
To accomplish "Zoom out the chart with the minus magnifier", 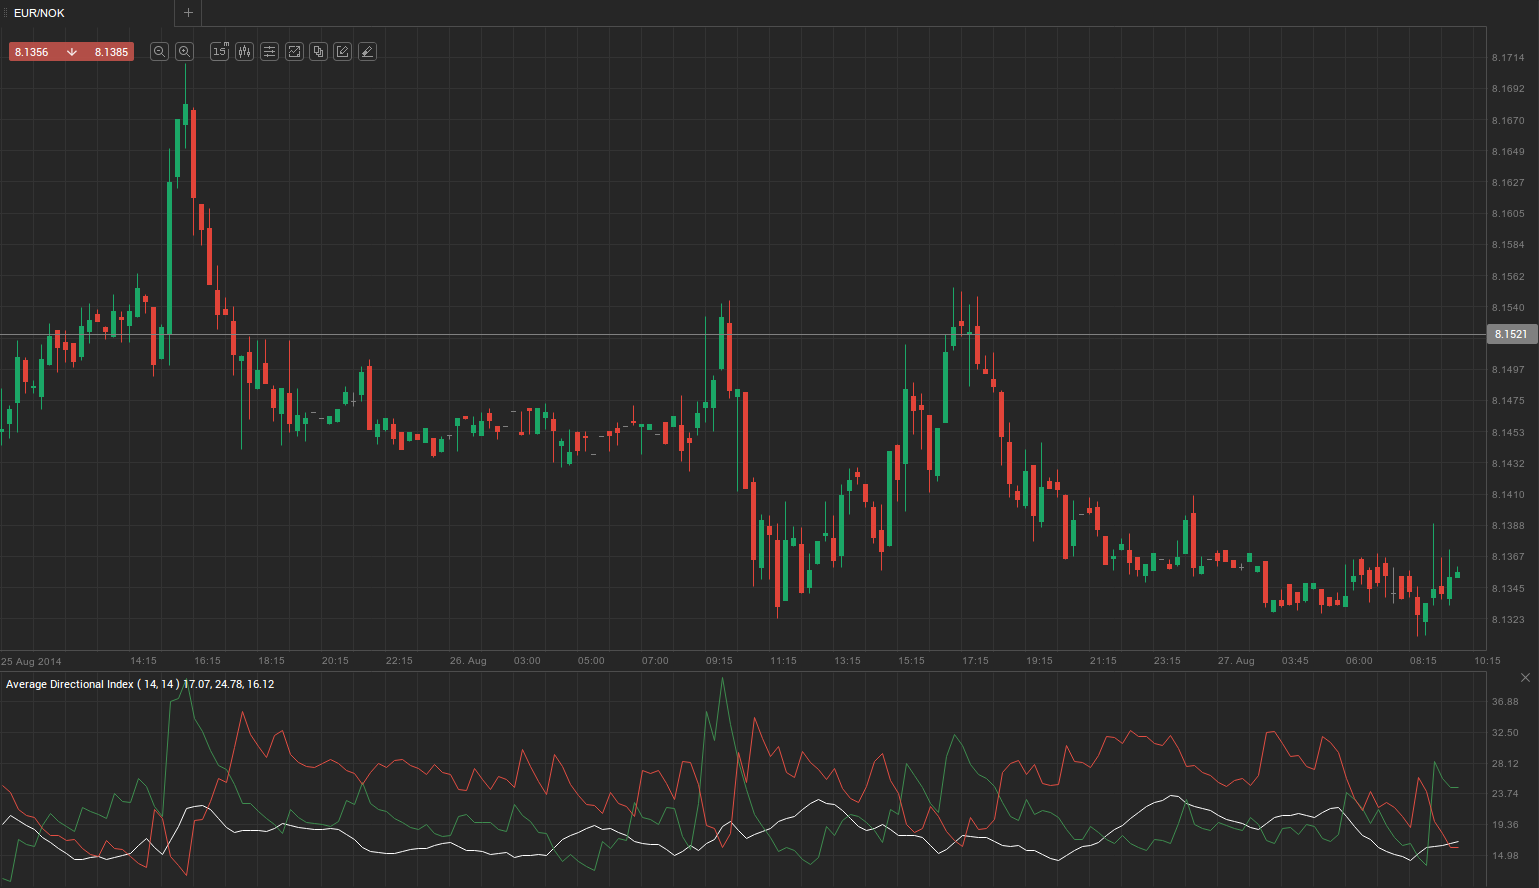I will click(x=159, y=52).
